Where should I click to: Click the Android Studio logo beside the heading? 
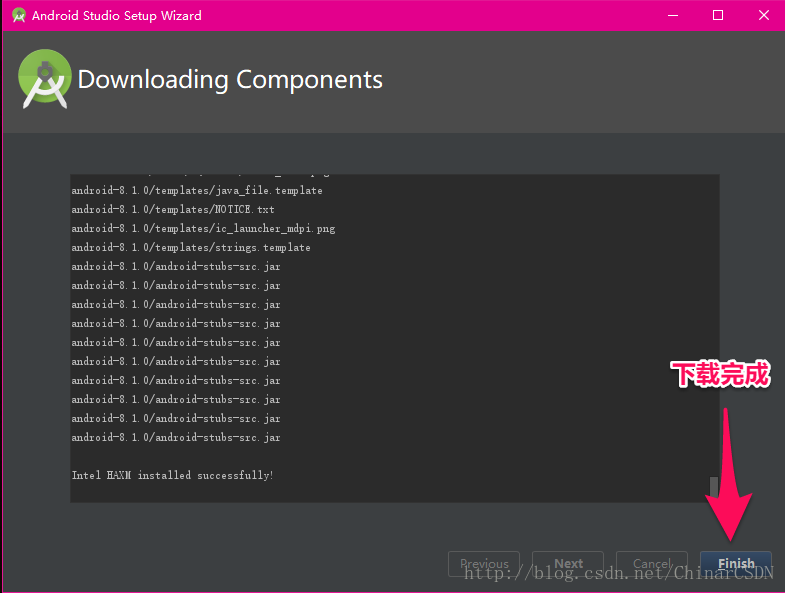pos(45,79)
